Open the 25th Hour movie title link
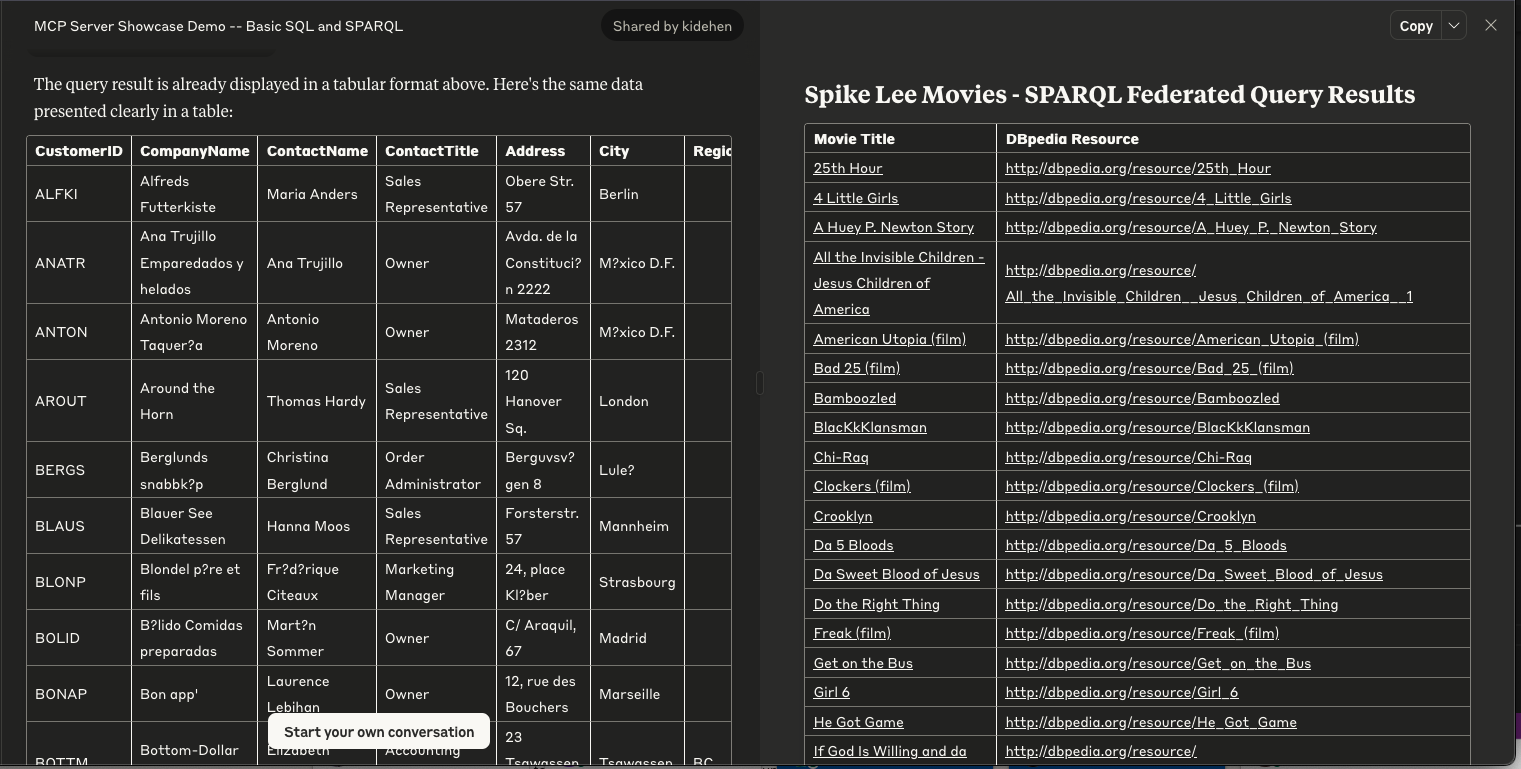 (848, 168)
